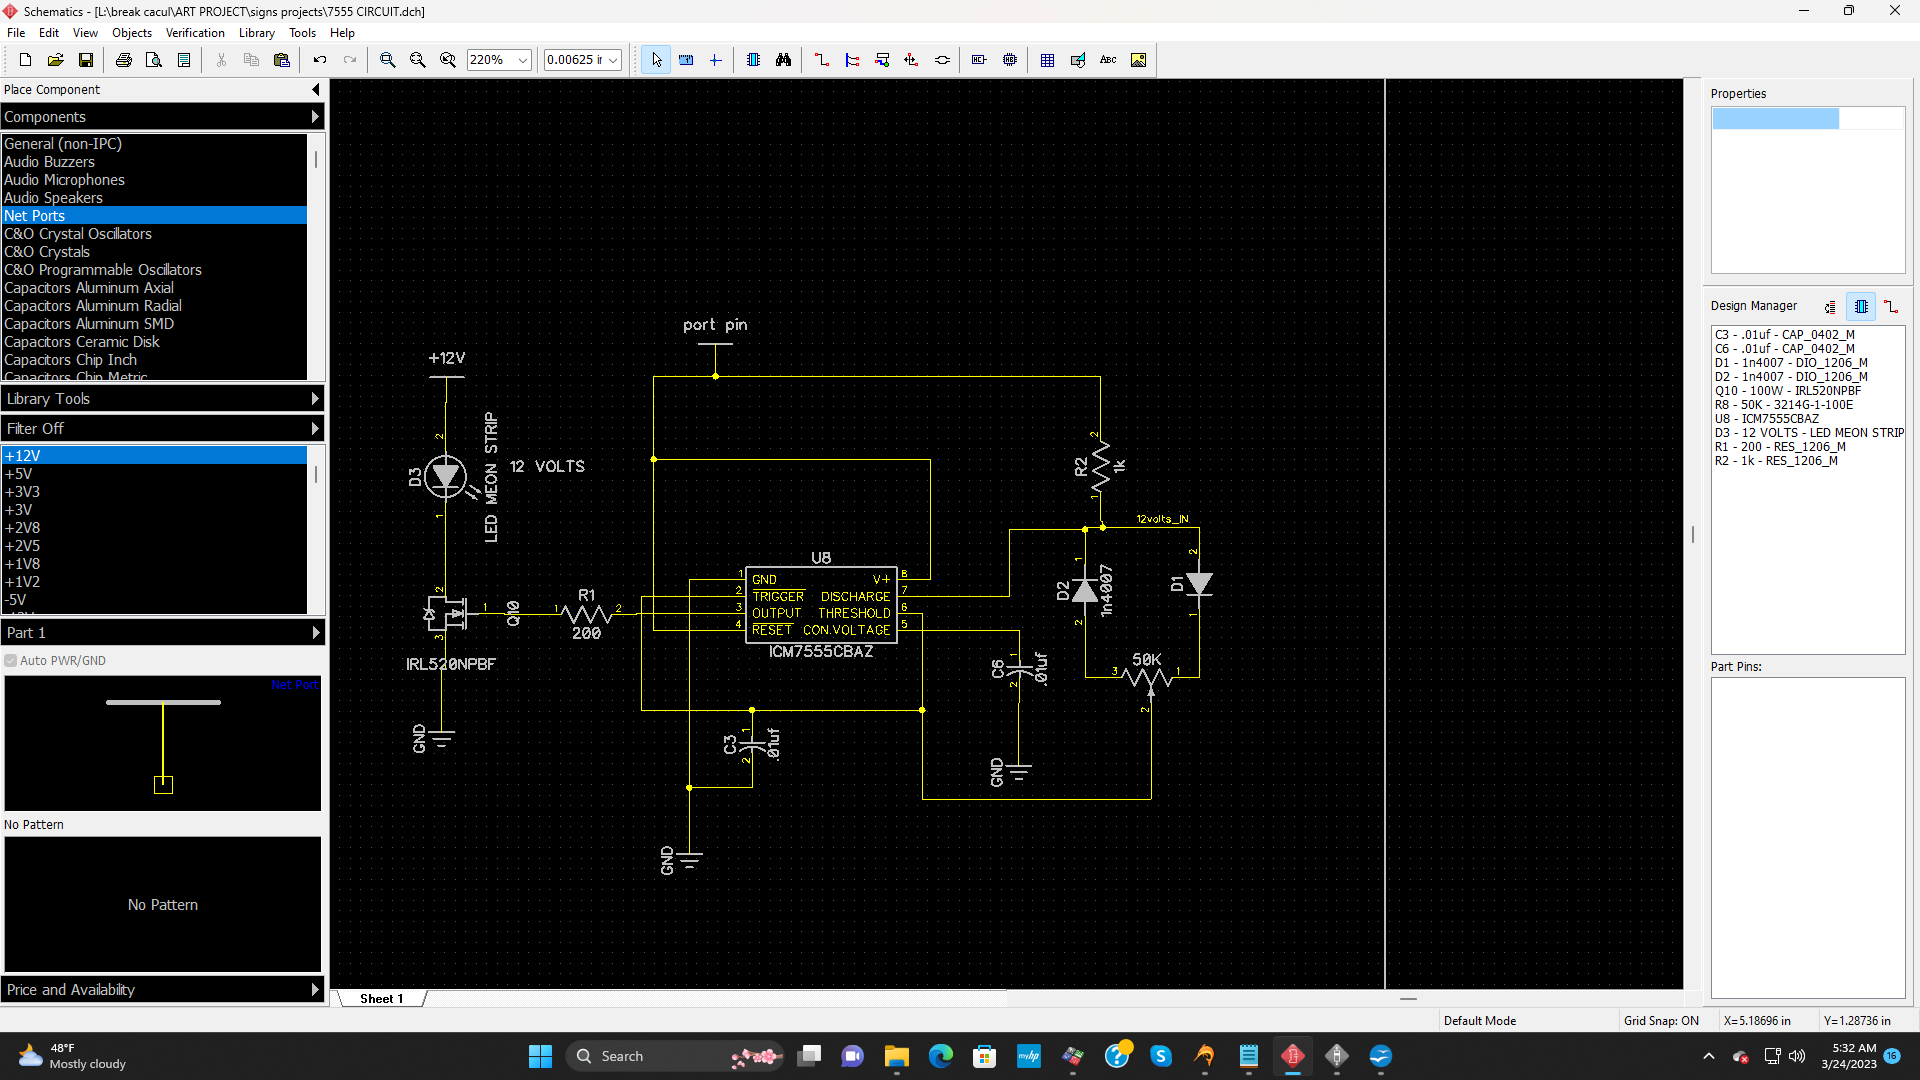Select the Place Text ABC tool
The width and height of the screenshot is (1920, 1080).
(1108, 60)
